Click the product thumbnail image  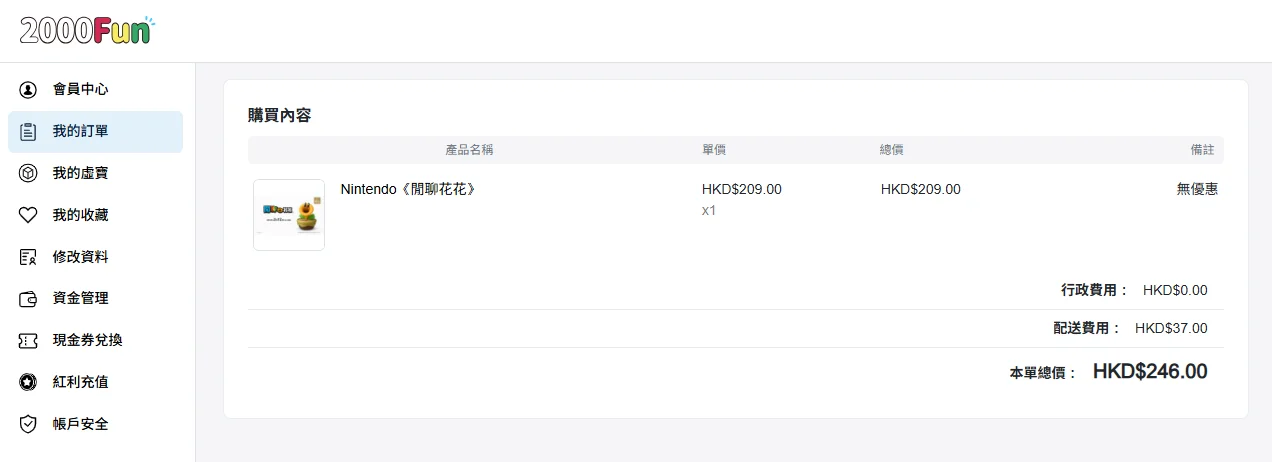(x=289, y=215)
